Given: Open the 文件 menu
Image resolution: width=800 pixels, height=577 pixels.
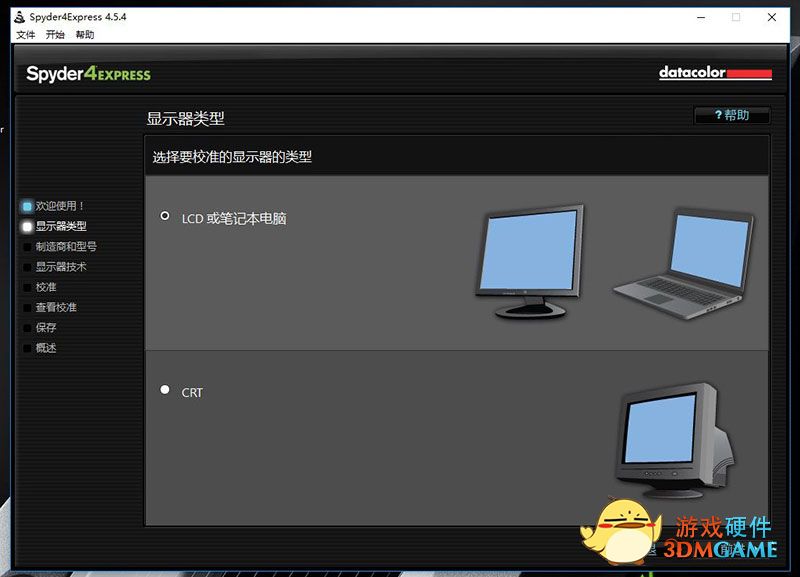Looking at the screenshot, I should [x=26, y=35].
